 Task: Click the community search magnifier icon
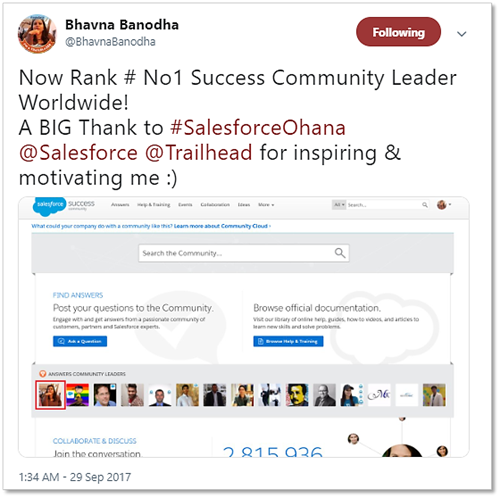pyautogui.click(x=340, y=253)
